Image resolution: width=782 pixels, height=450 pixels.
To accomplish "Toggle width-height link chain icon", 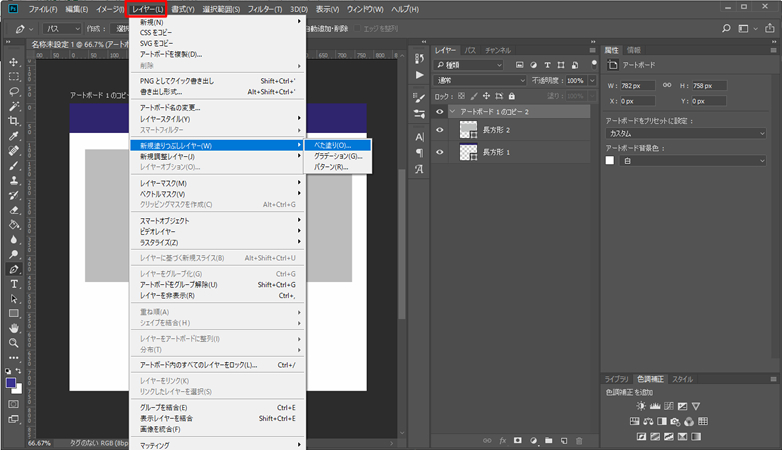I will pyautogui.click(x=667, y=85).
